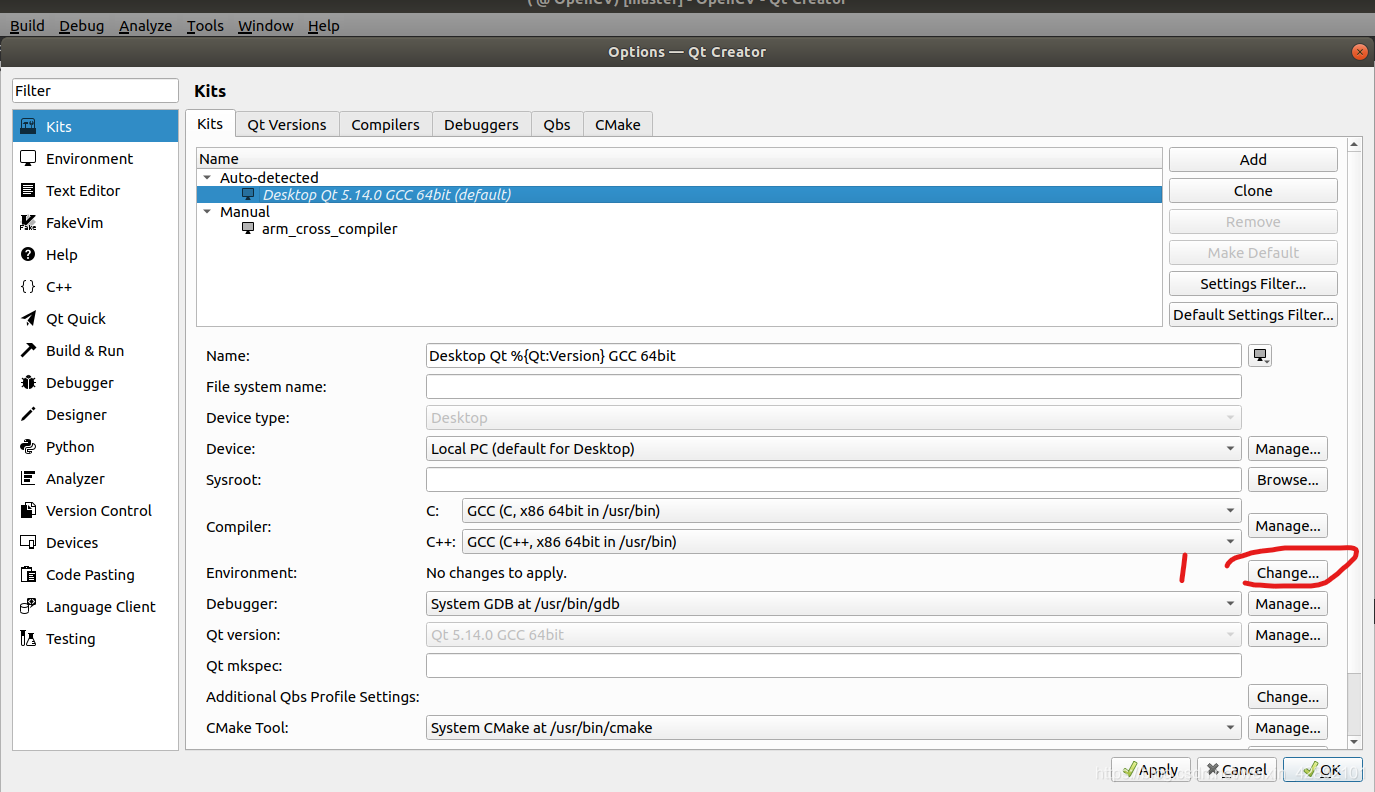Viewport: 1375px width, 792px height.
Task: Open the C++ settings category
Action: 95,286
